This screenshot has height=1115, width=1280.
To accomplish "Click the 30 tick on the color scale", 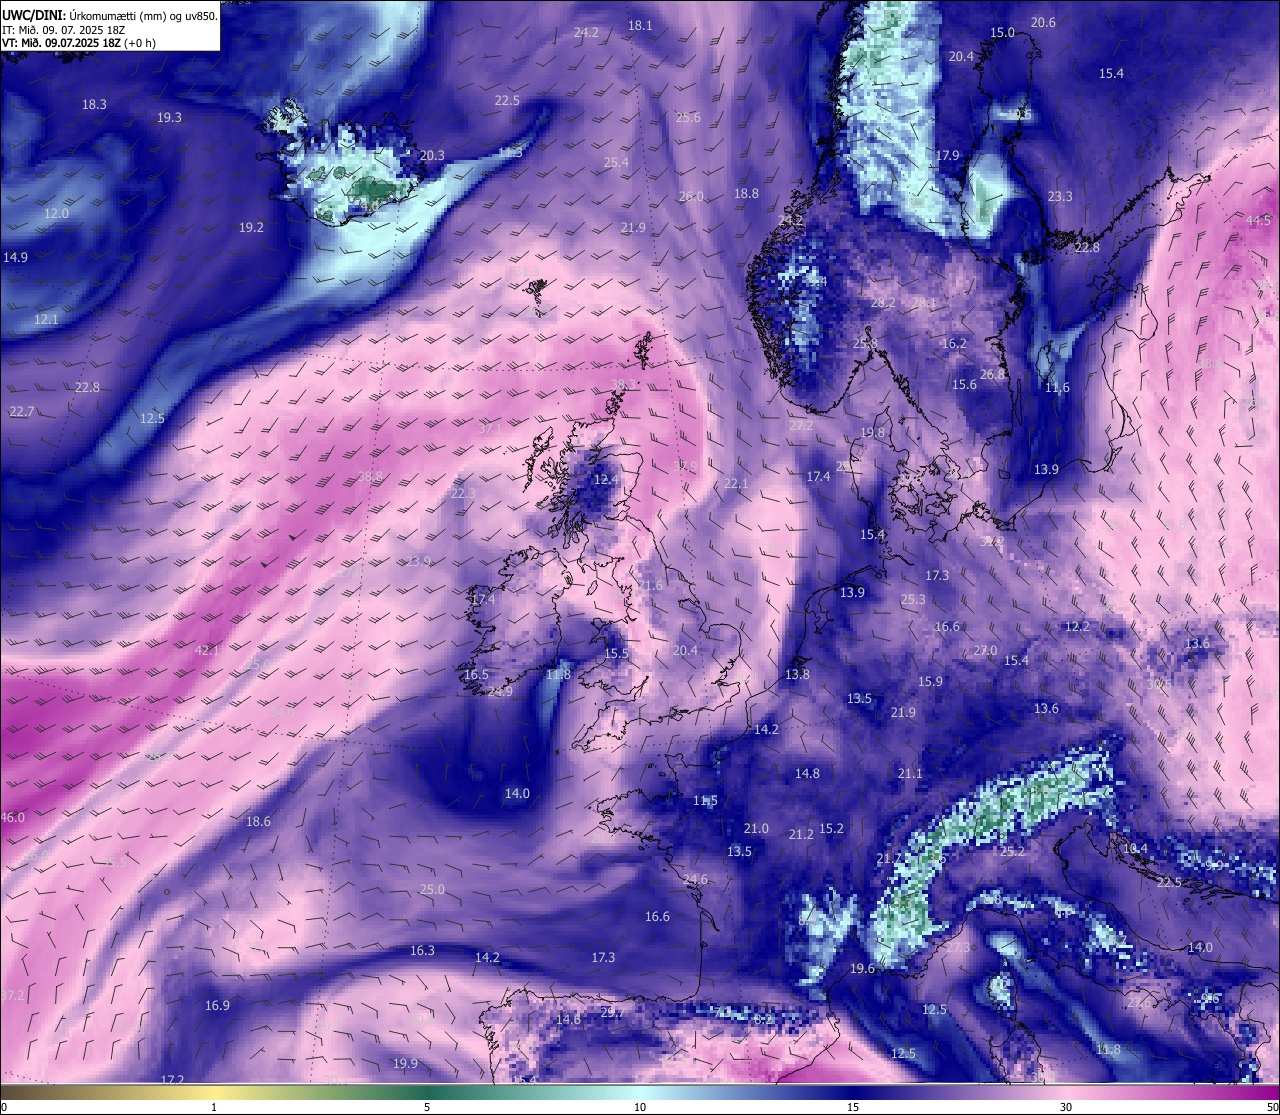I will (x=1066, y=1107).
